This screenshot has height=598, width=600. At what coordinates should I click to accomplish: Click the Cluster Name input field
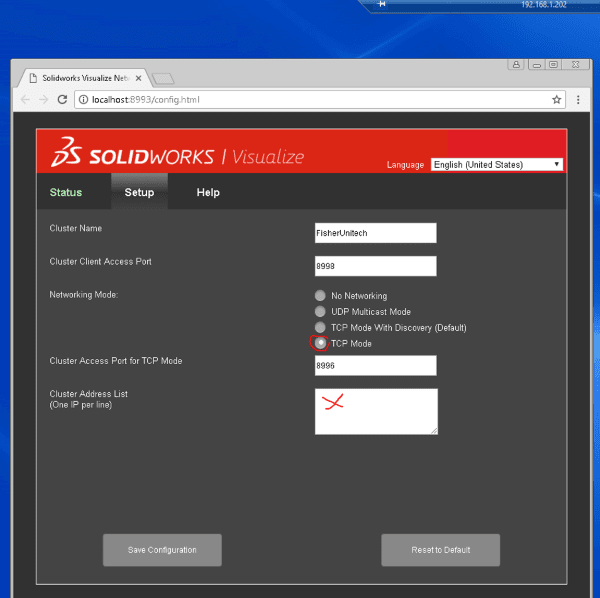tap(375, 233)
